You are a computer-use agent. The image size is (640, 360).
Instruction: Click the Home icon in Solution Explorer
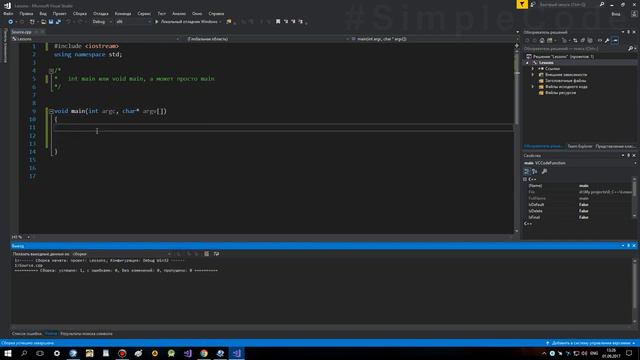[542, 40]
